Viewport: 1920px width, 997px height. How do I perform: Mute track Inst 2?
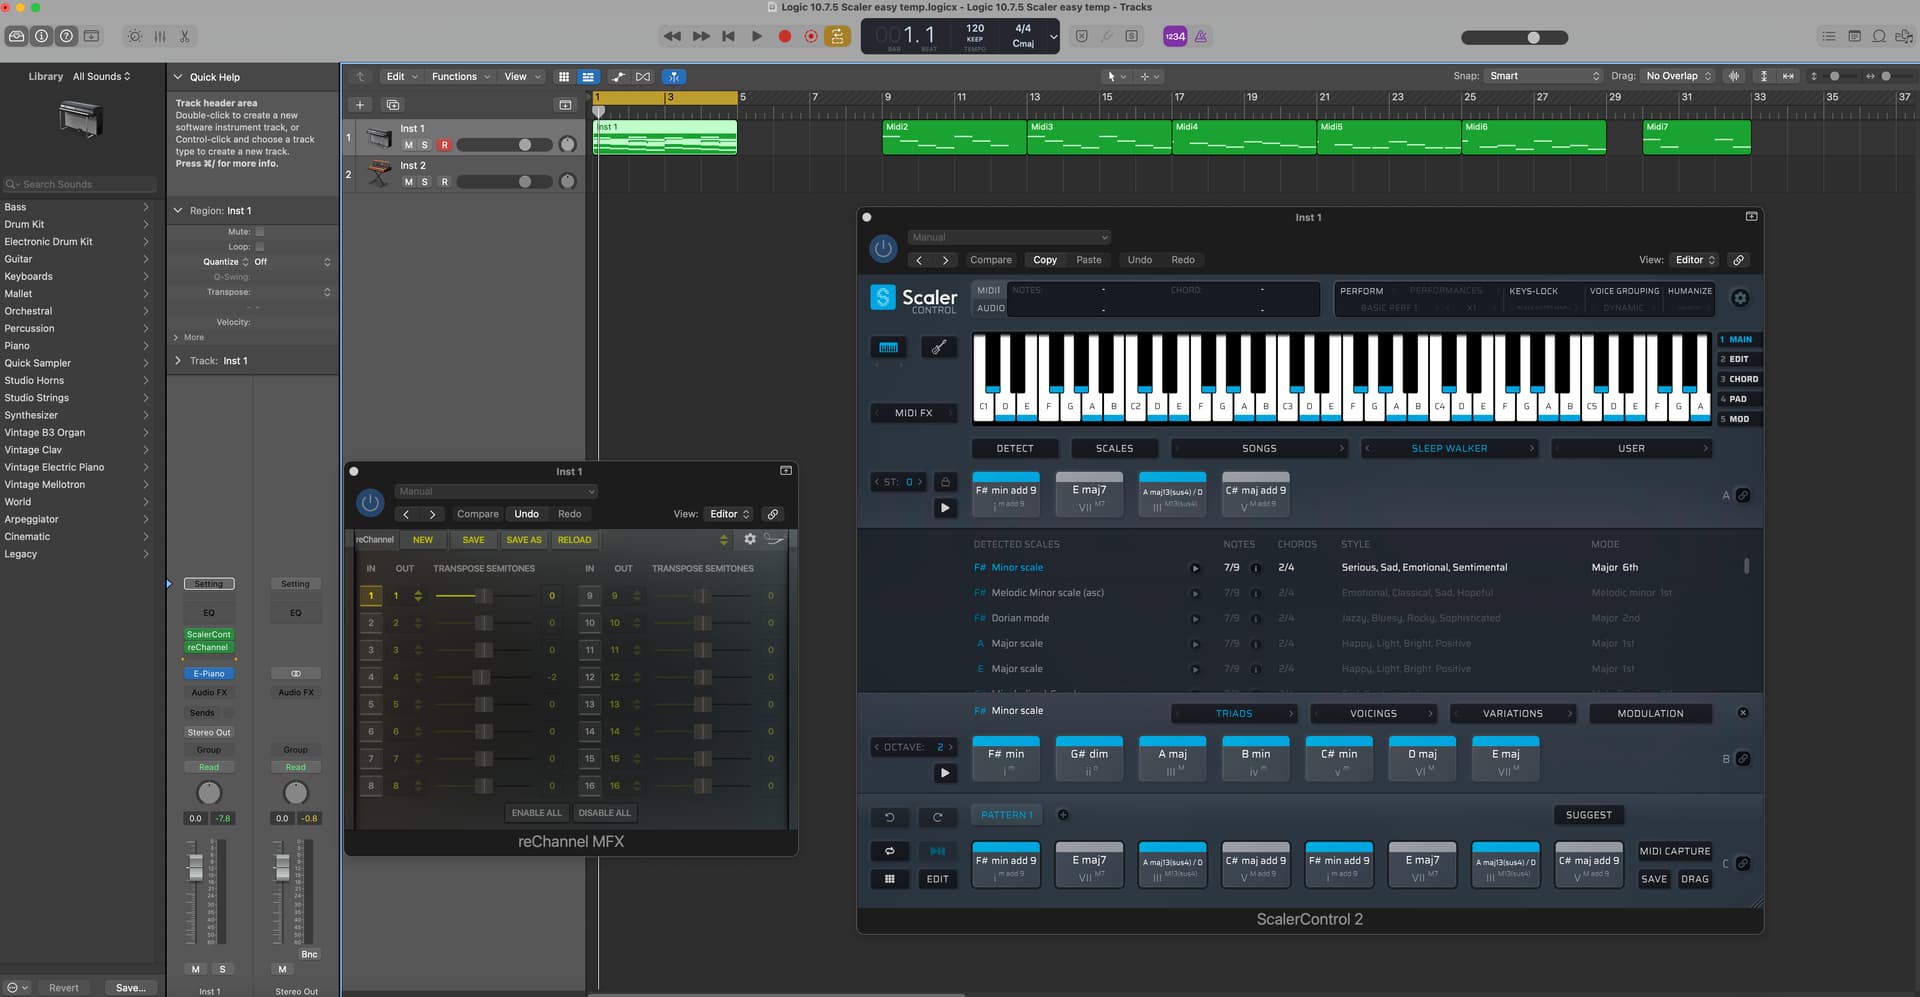408,182
